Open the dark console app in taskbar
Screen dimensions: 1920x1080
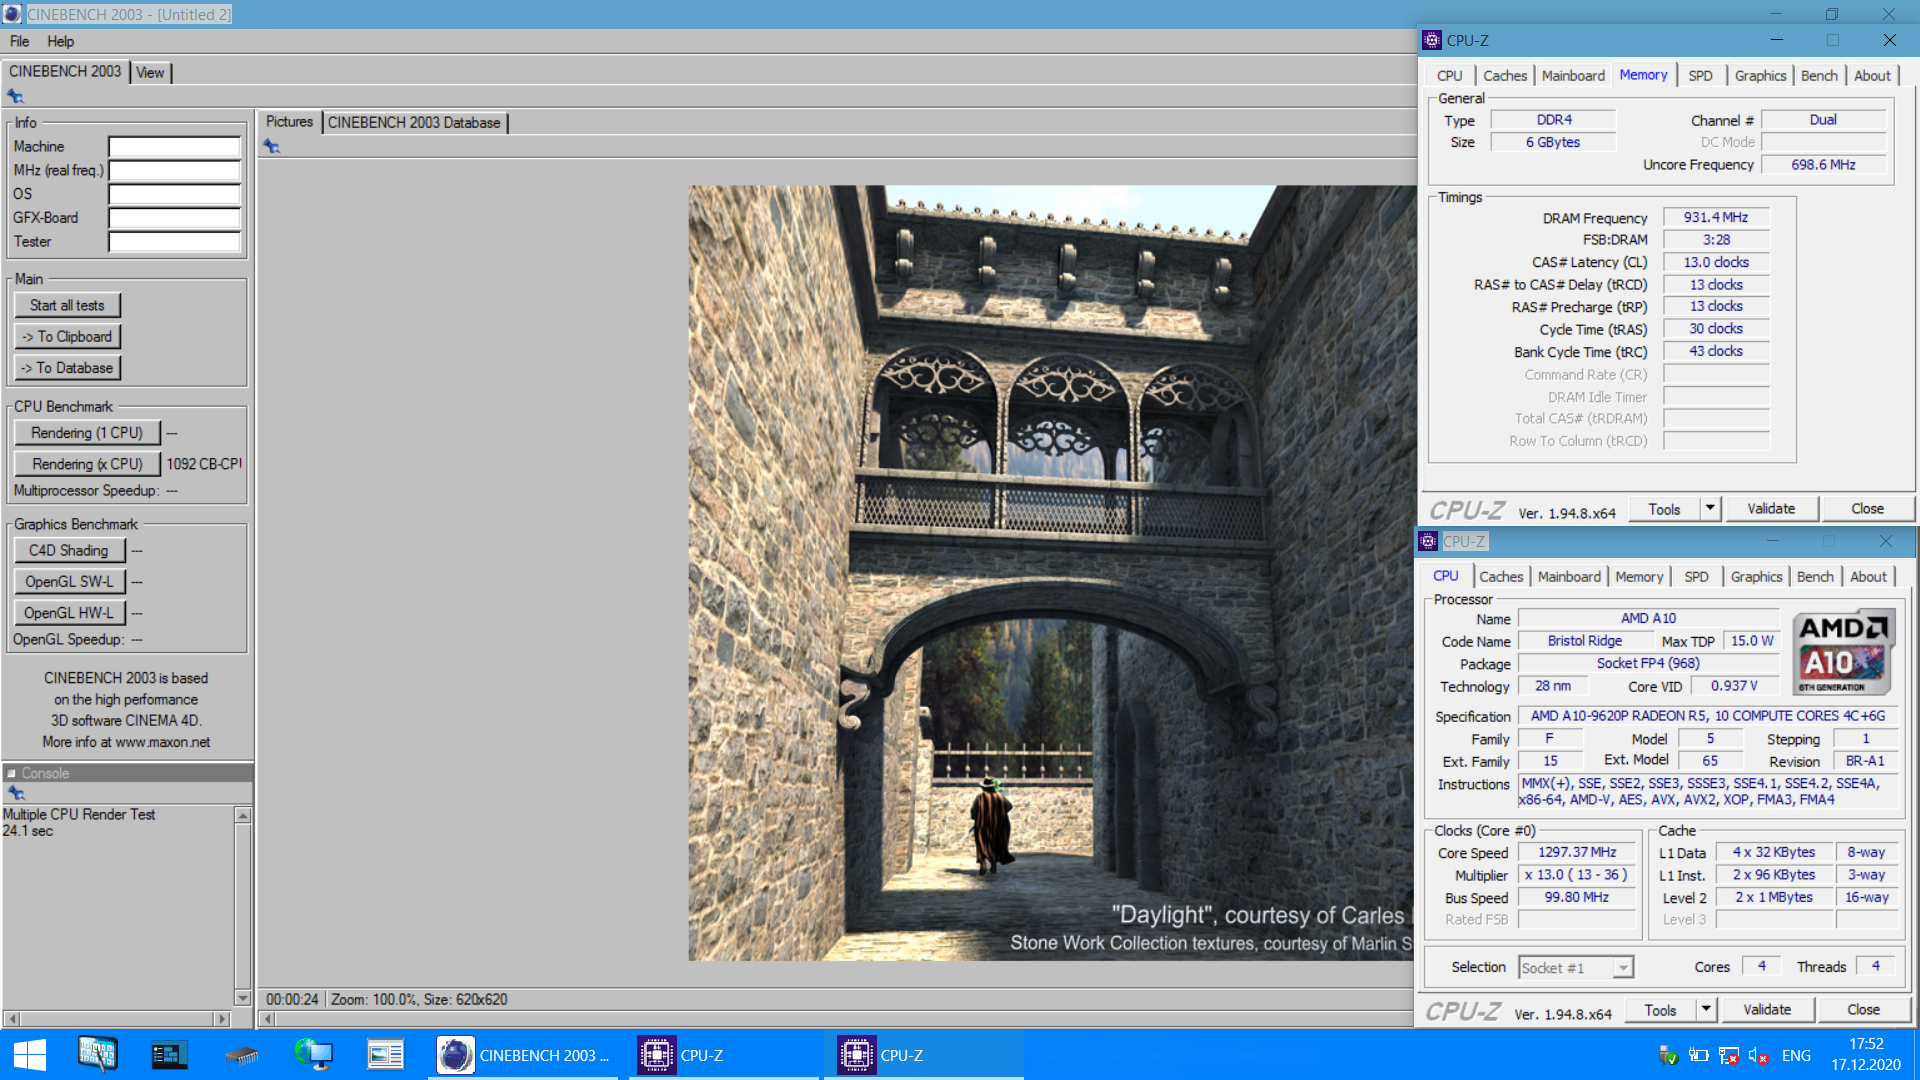(x=169, y=1055)
